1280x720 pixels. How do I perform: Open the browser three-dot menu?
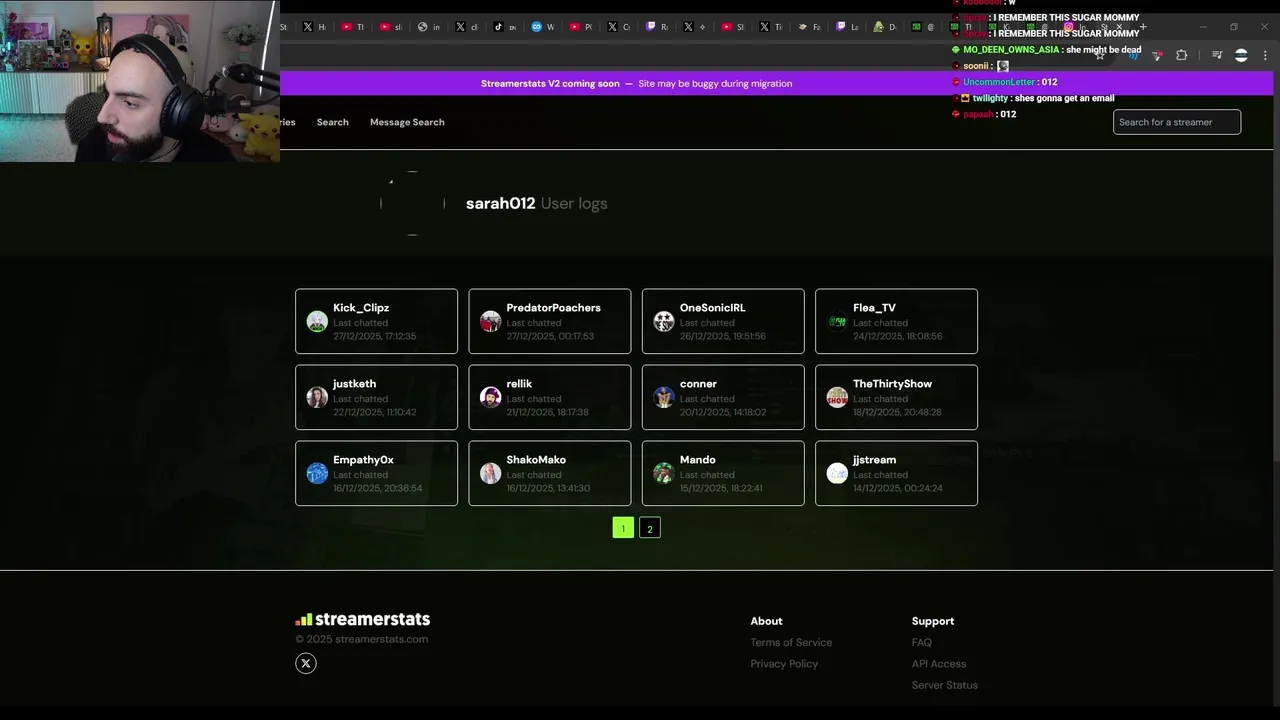point(1265,56)
